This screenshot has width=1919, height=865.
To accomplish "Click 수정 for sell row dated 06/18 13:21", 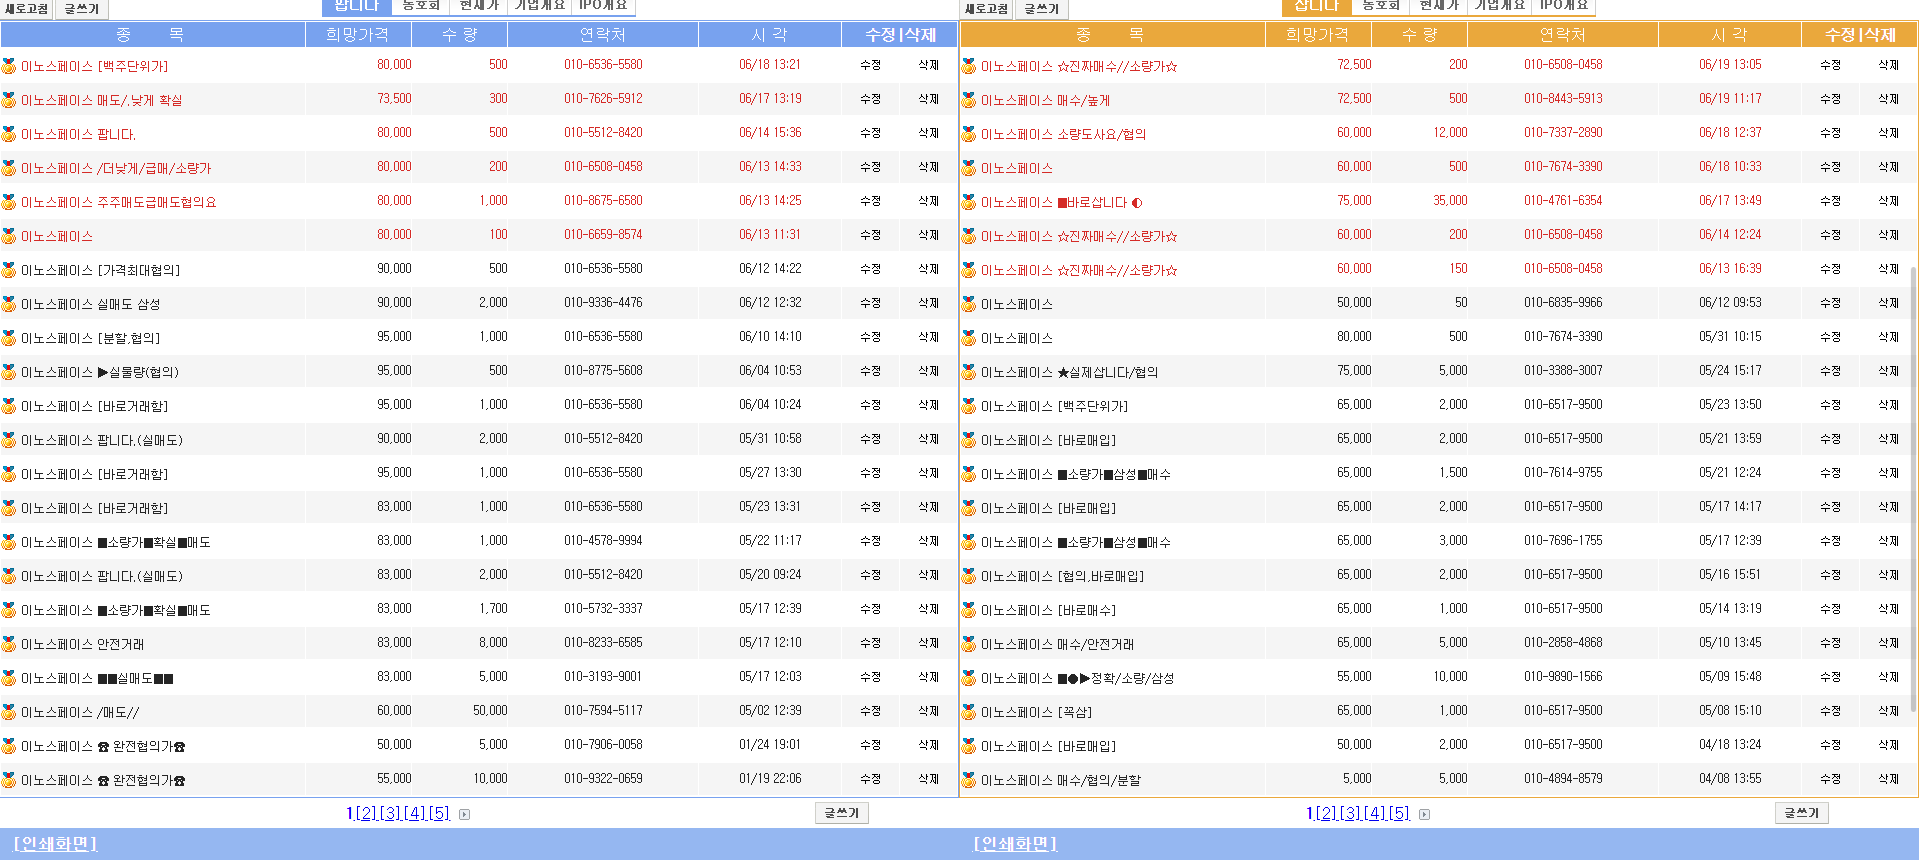I will (870, 65).
